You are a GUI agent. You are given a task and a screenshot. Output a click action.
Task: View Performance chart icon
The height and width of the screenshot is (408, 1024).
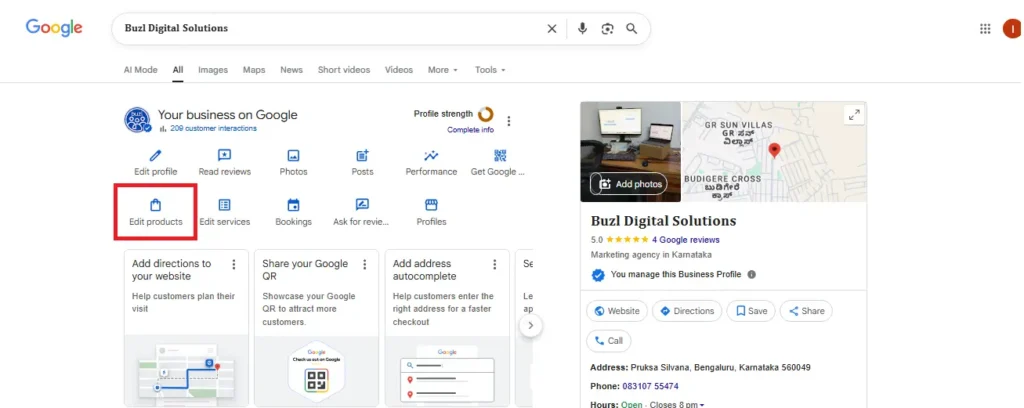[x=431, y=155]
